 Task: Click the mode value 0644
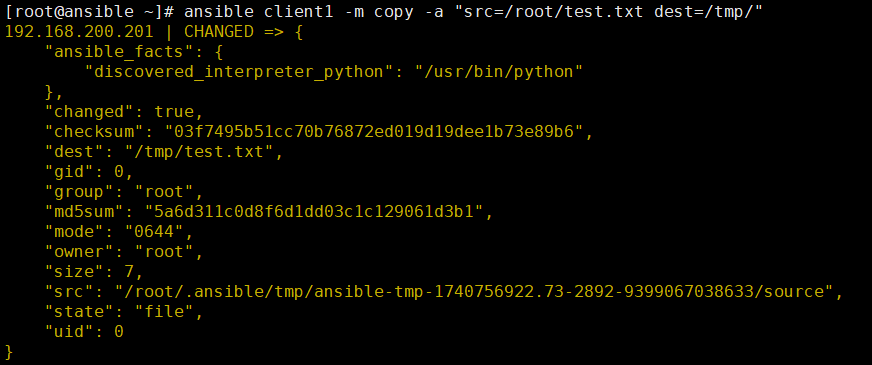[x=154, y=232]
